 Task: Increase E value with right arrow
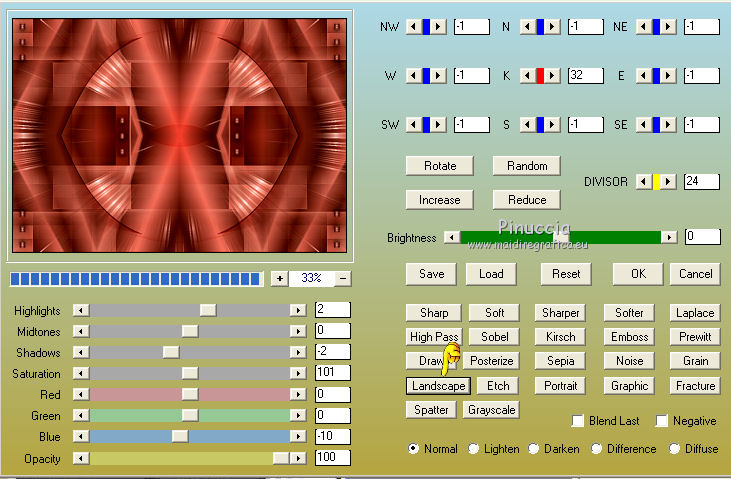click(669, 76)
